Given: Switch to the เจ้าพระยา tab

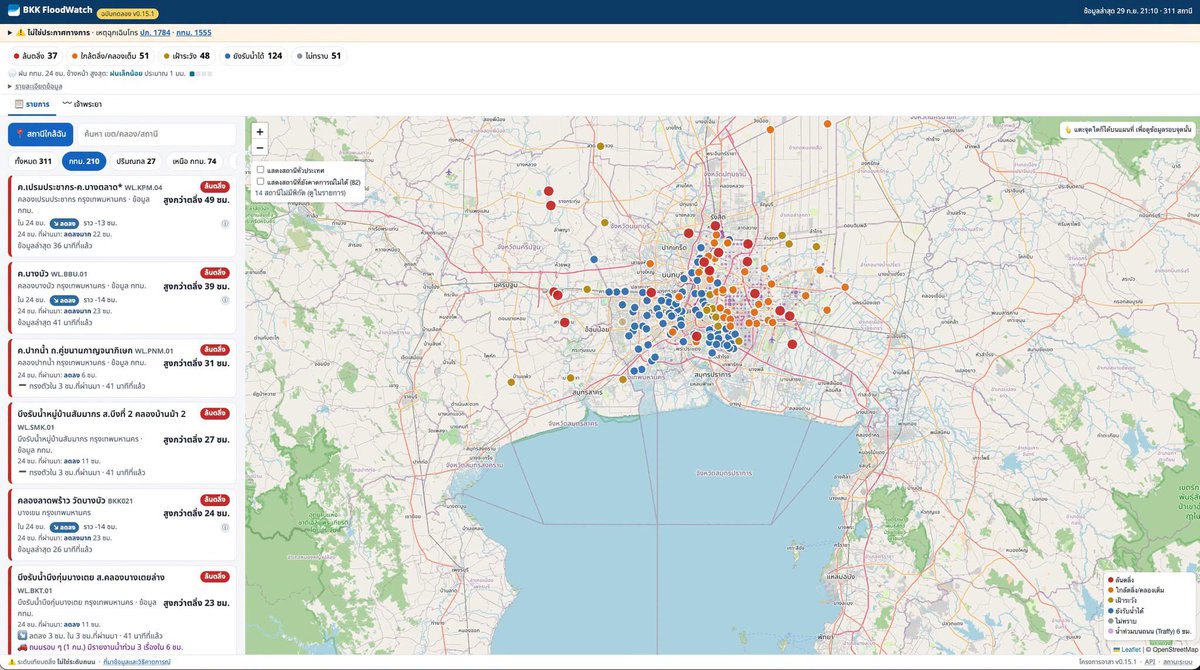Looking at the screenshot, I should click(x=81, y=103).
